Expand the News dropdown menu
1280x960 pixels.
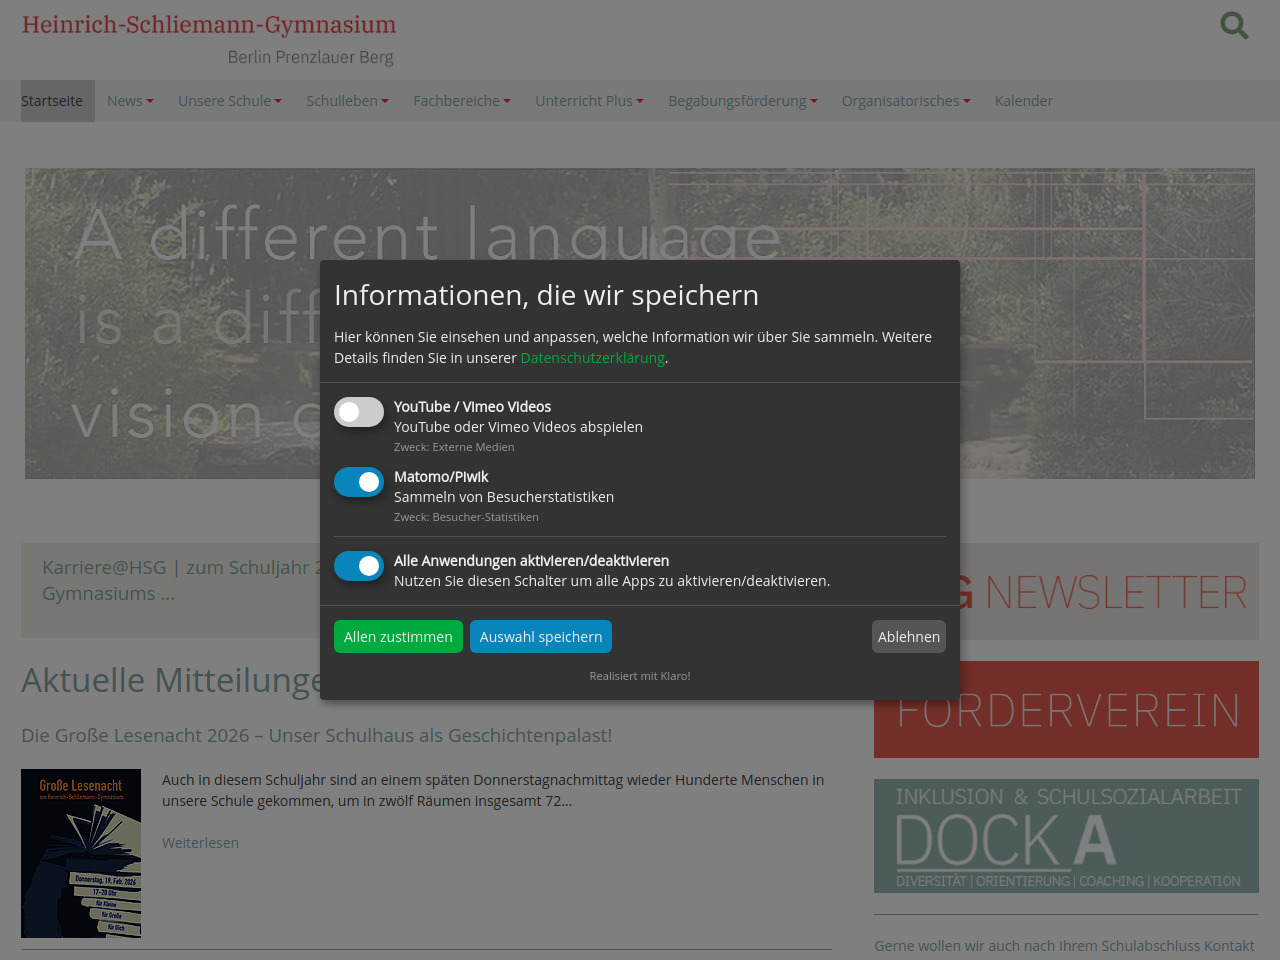click(x=130, y=101)
